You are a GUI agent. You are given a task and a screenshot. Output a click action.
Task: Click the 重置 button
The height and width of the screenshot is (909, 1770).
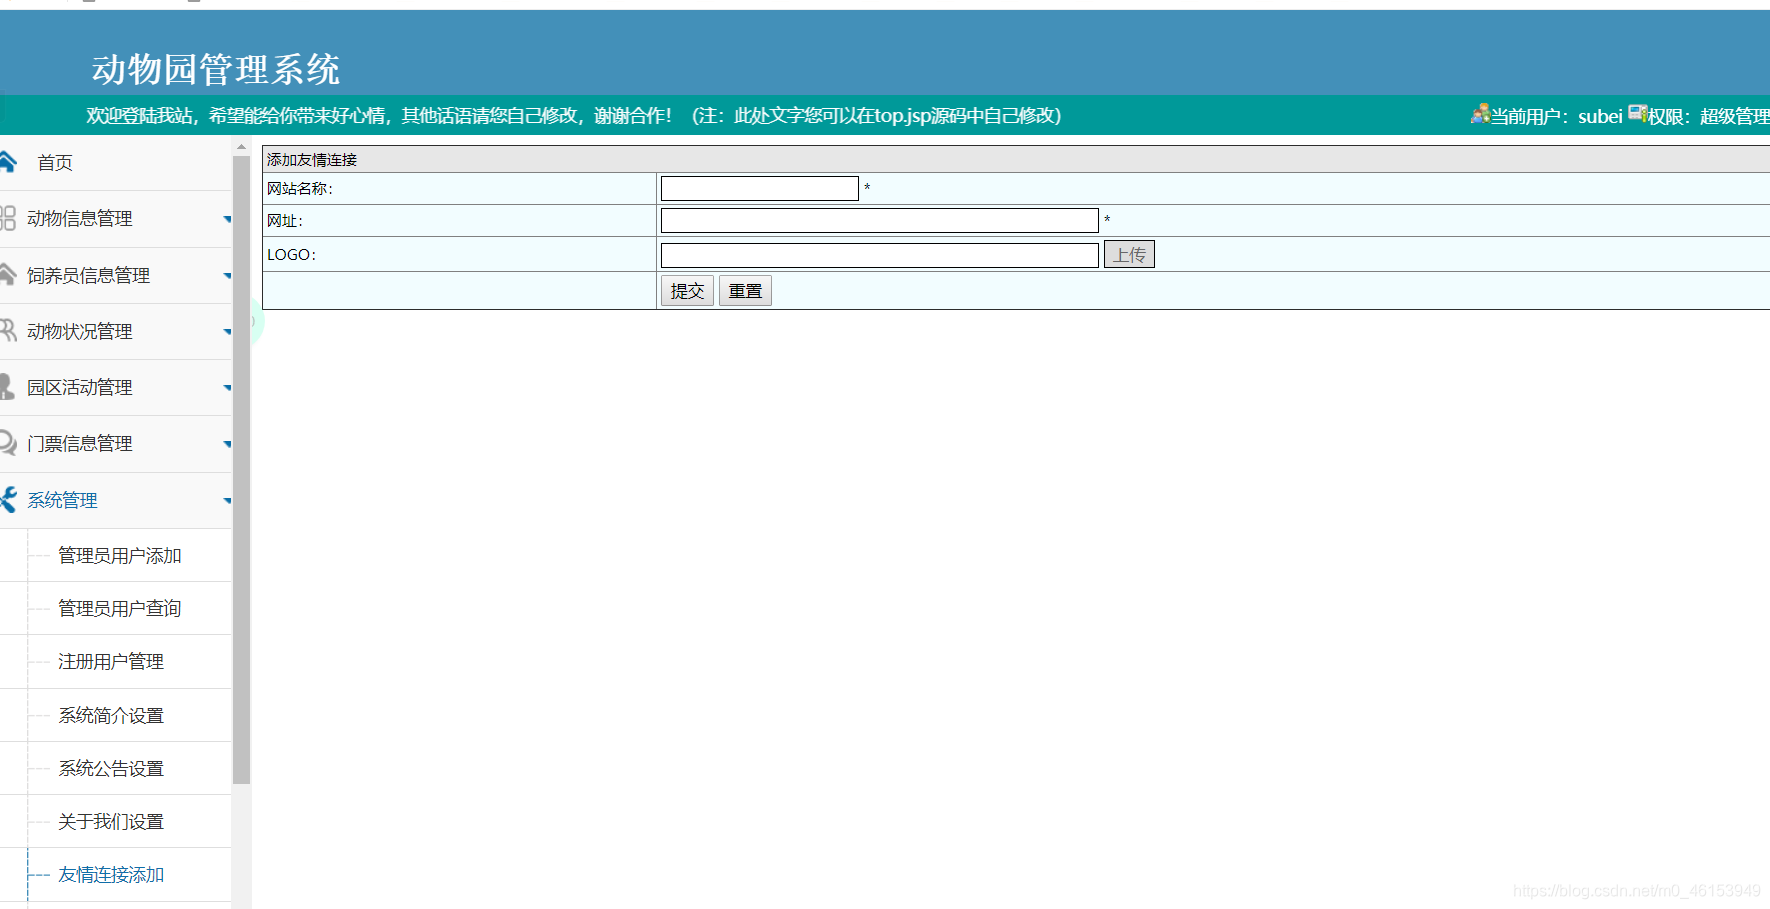pyautogui.click(x=745, y=291)
